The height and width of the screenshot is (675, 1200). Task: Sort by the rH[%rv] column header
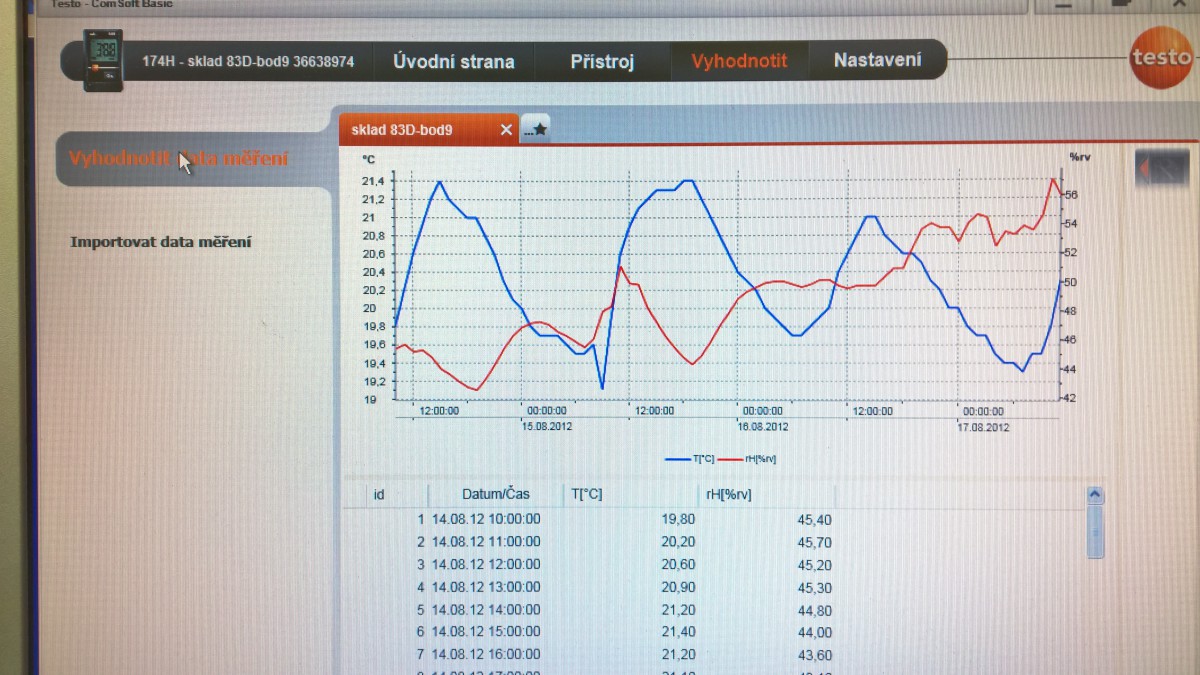click(728, 494)
